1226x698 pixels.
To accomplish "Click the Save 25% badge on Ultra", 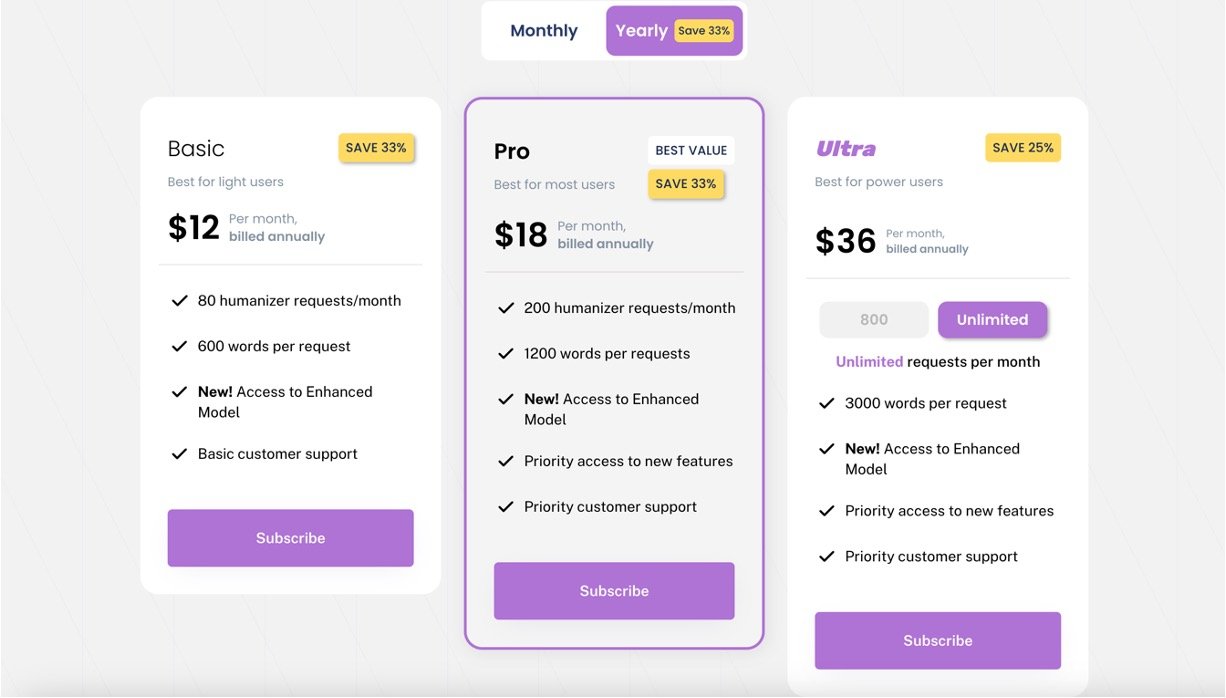I will point(1023,148).
